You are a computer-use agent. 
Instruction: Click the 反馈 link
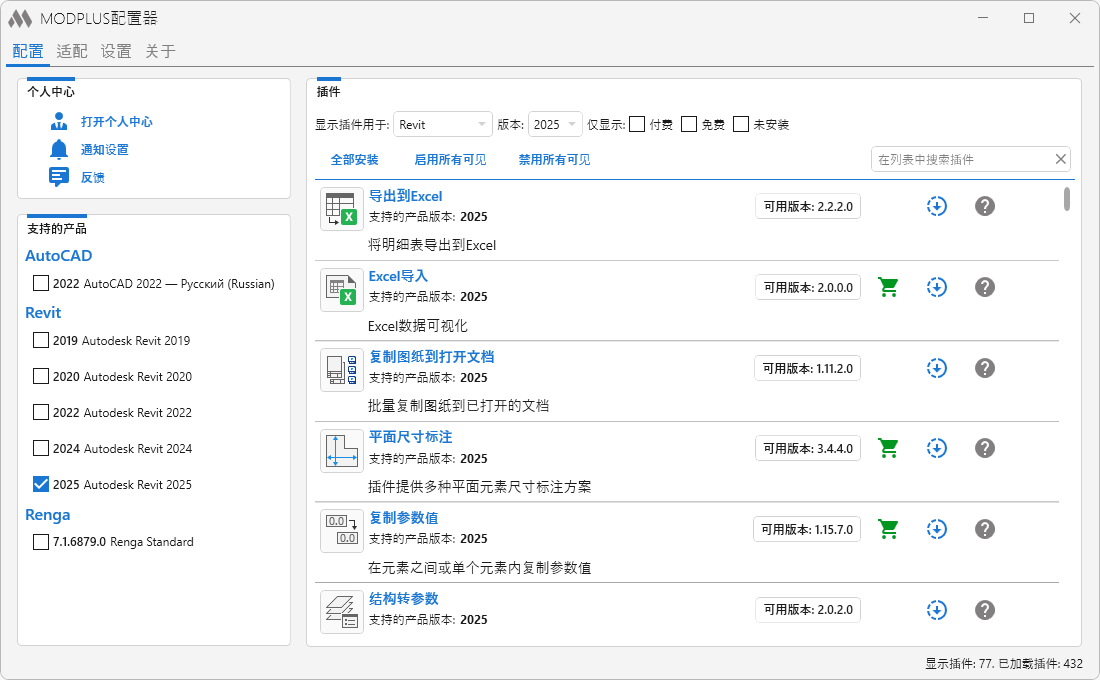tap(93, 178)
